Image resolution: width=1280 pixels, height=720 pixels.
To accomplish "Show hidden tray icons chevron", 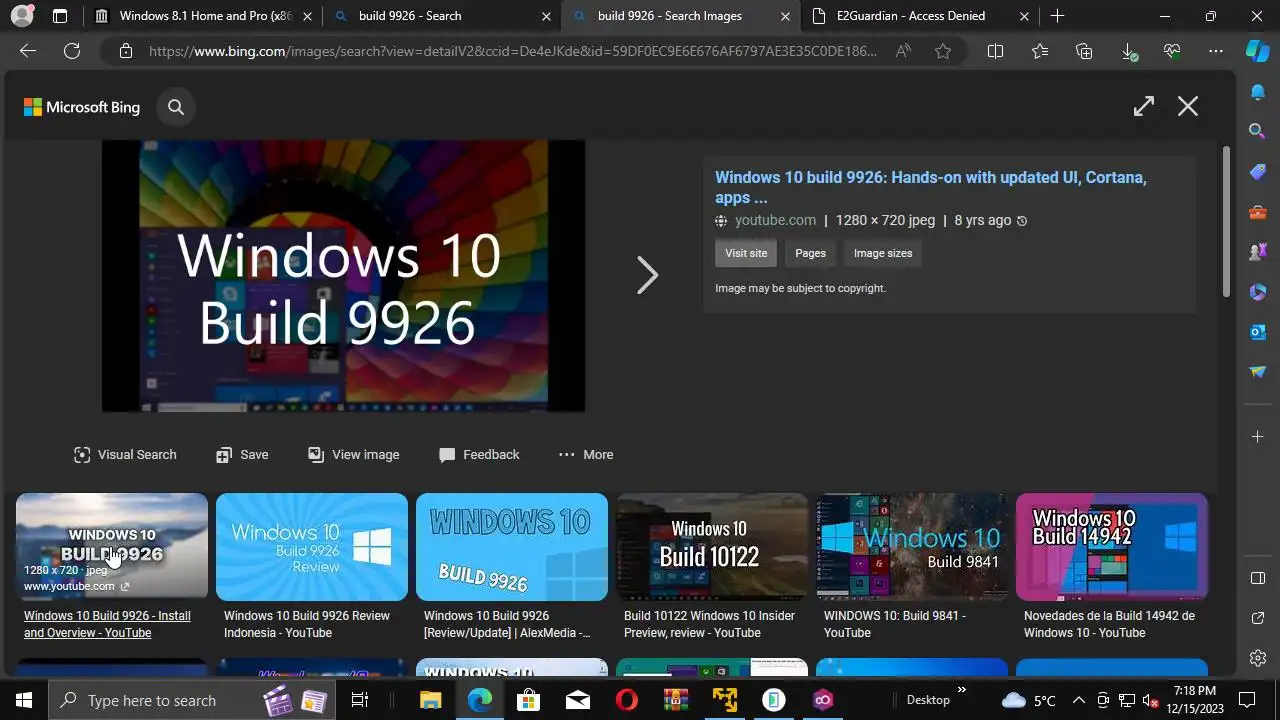I will [x=1079, y=700].
